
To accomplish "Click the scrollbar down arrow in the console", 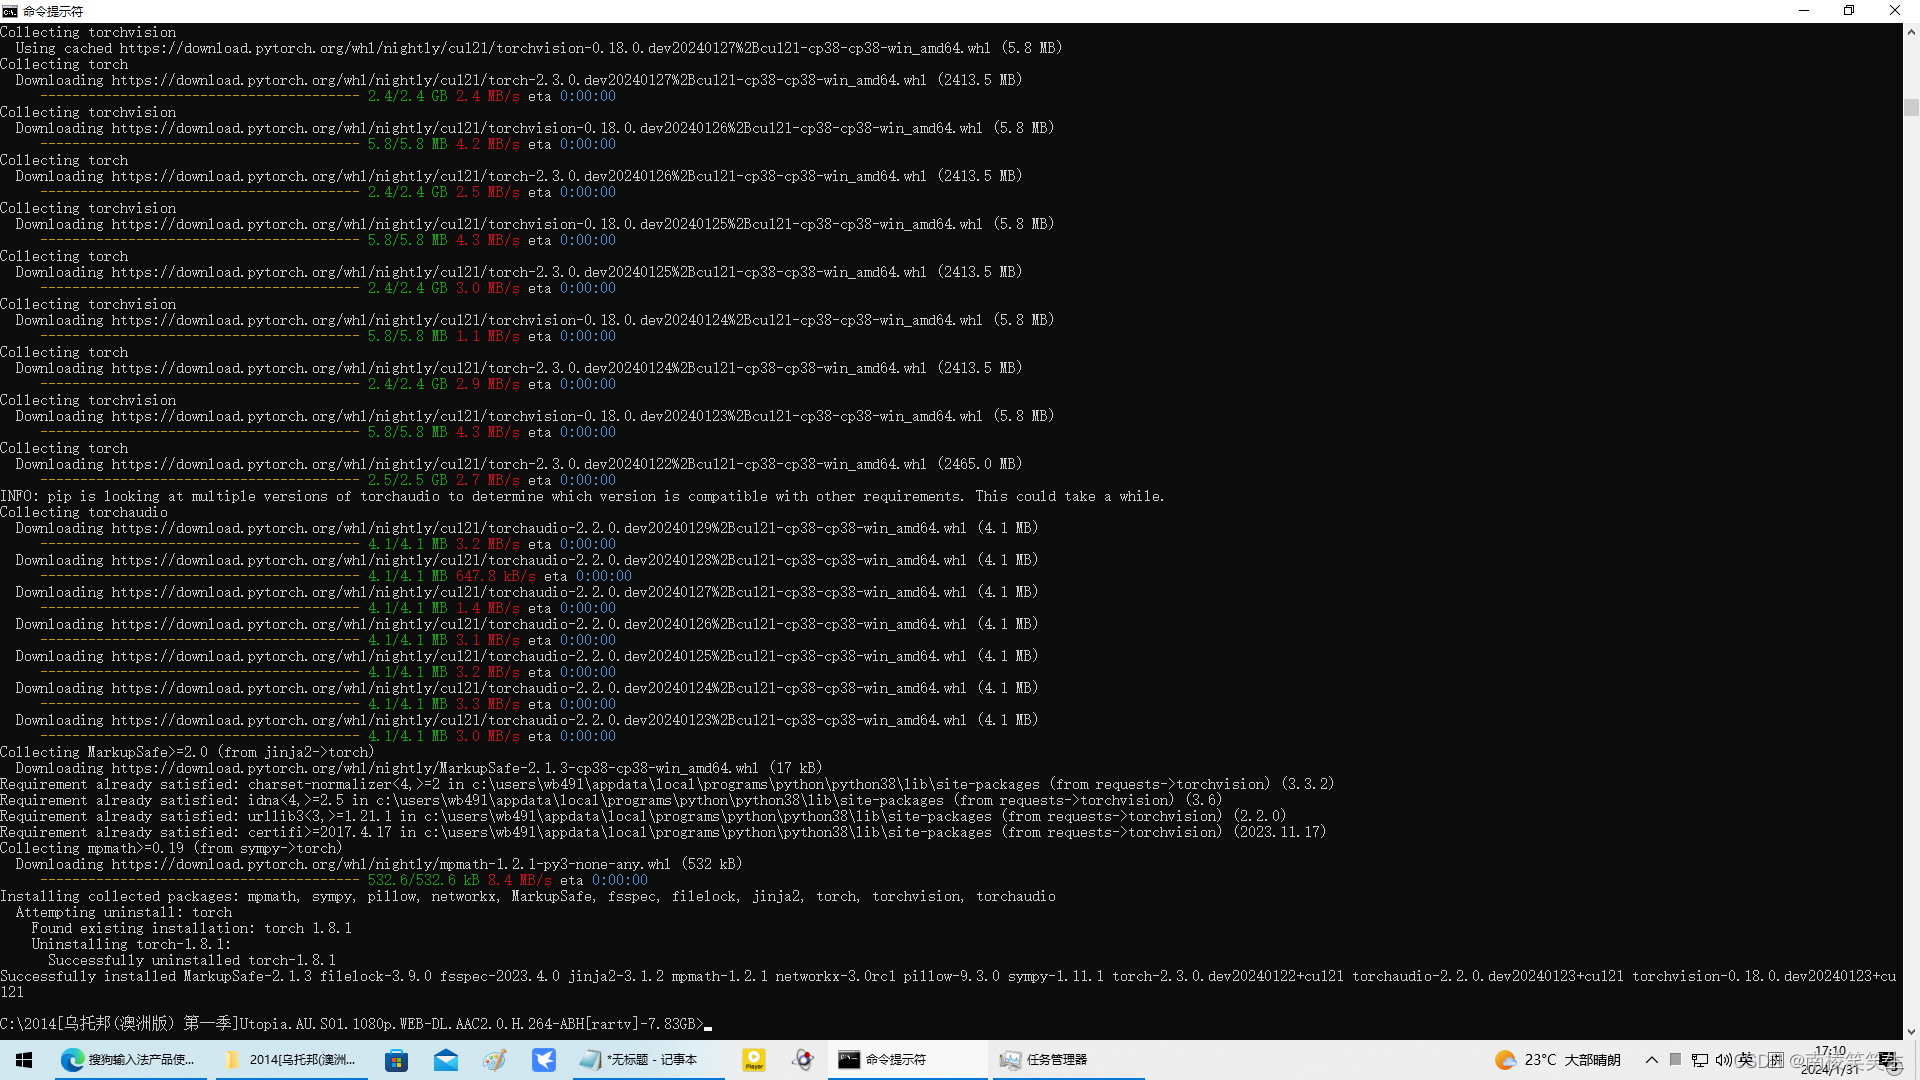I will (x=1911, y=1031).
